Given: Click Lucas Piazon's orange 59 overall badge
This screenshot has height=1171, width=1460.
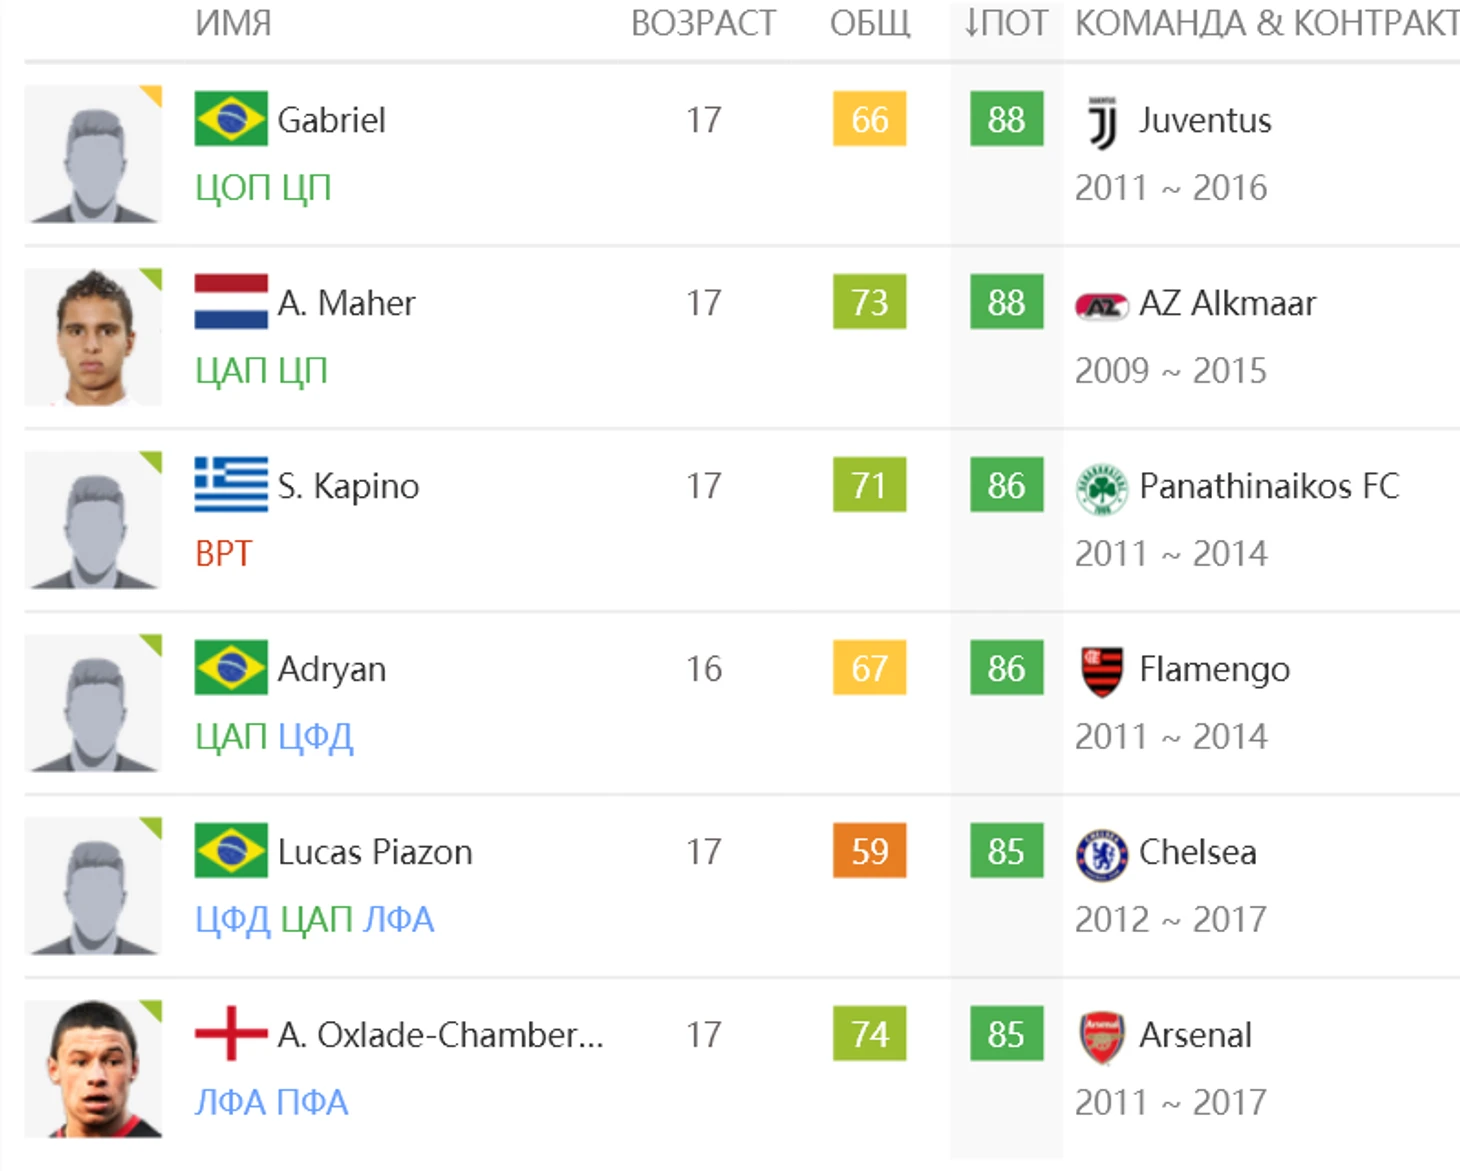Looking at the screenshot, I should click(869, 851).
